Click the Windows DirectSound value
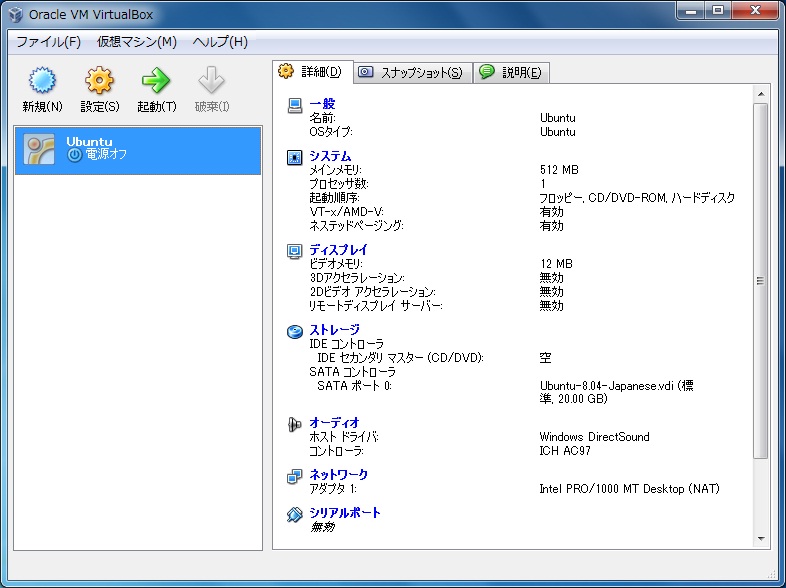Screen dimensions: 786x588 (x=595, y=437)
